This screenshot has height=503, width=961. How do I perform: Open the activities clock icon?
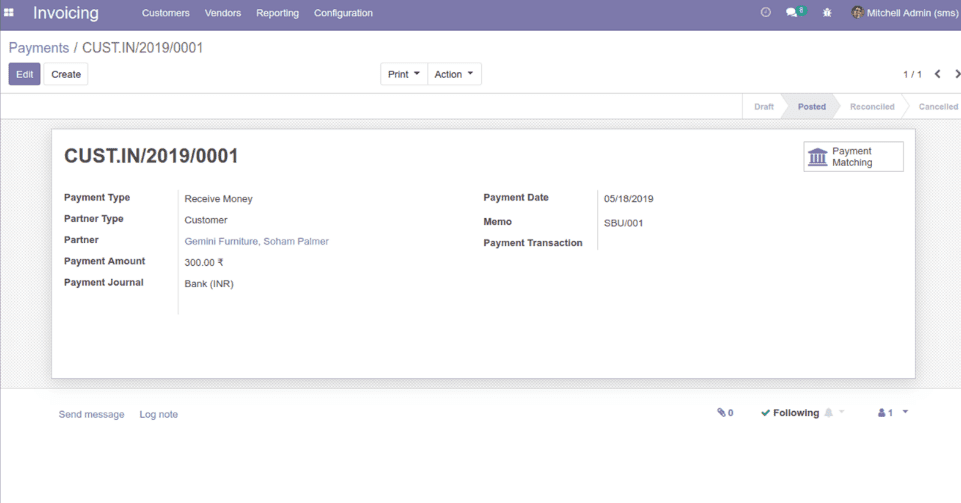click(x=765, y=12)
